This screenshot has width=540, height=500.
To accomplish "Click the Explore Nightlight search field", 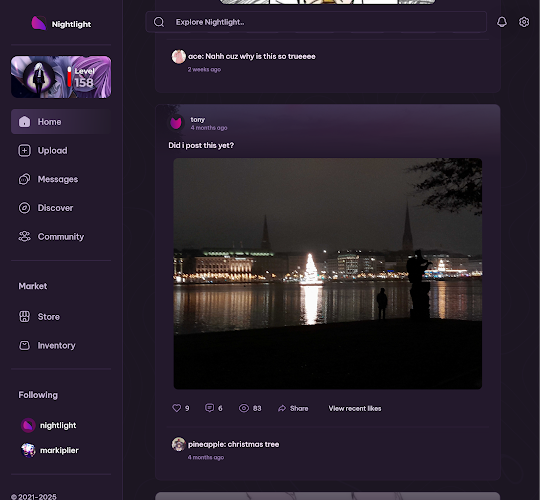I will [x=316, y=22].
